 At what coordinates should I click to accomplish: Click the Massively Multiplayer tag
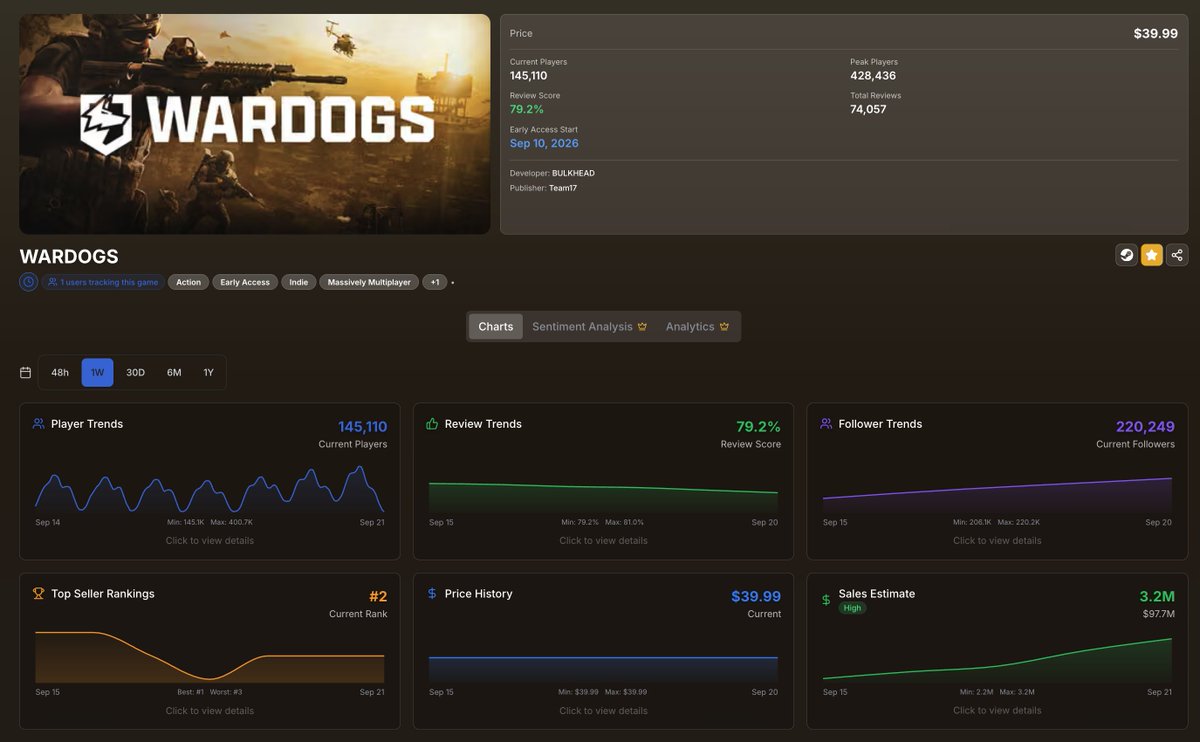(369, 282)
